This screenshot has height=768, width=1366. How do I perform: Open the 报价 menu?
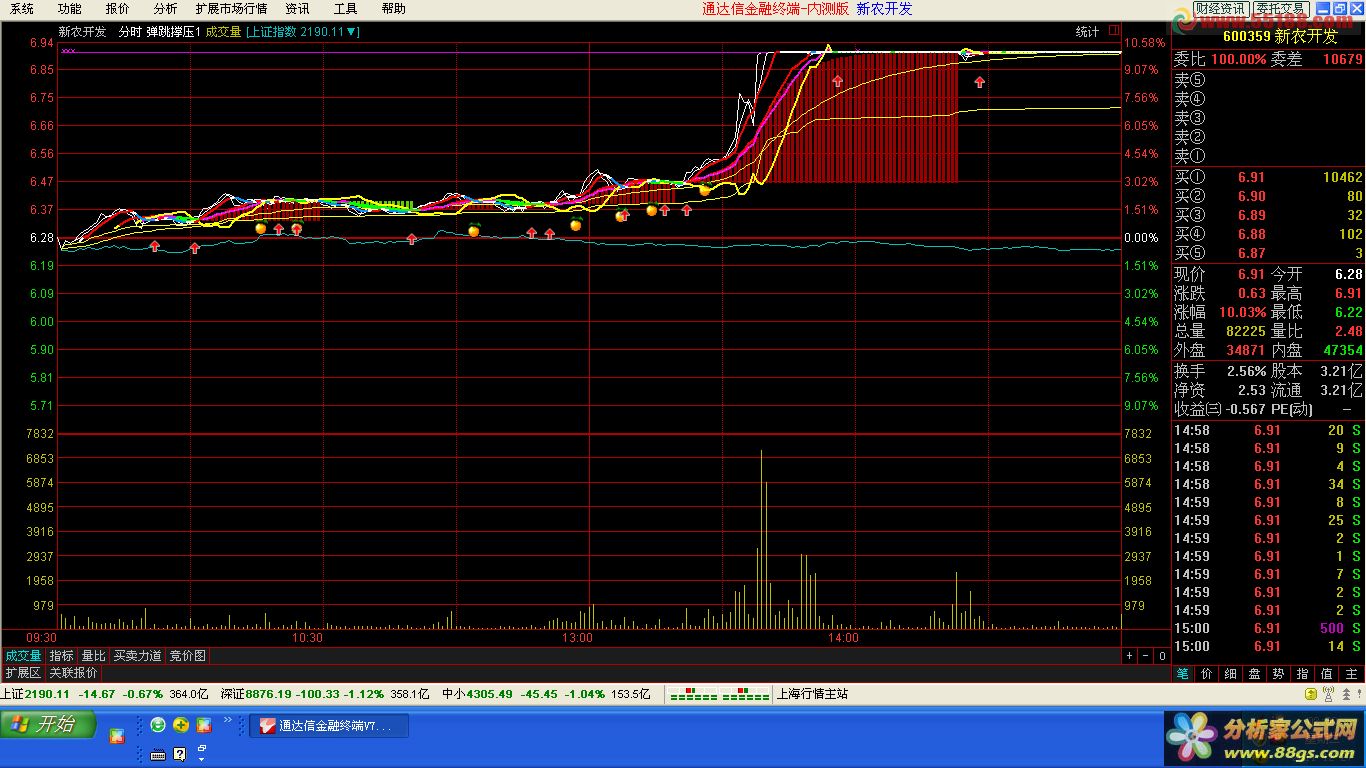point(117,9)
